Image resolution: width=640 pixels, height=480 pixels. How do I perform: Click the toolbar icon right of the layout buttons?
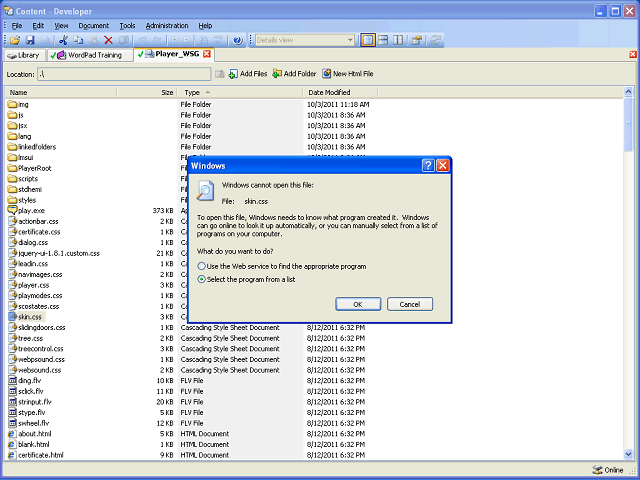click(417, 40)
